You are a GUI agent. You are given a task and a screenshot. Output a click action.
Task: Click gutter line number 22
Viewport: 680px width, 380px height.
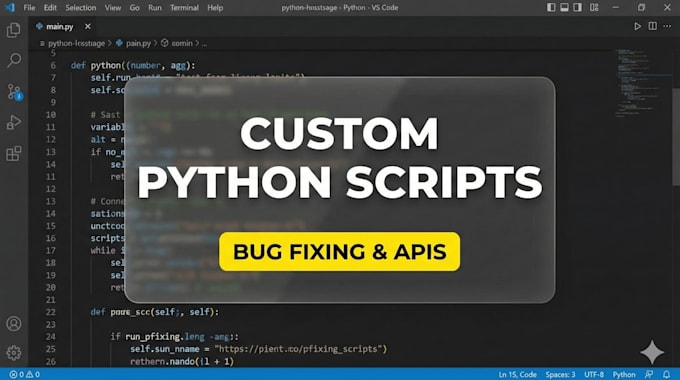tap(51, 312)
